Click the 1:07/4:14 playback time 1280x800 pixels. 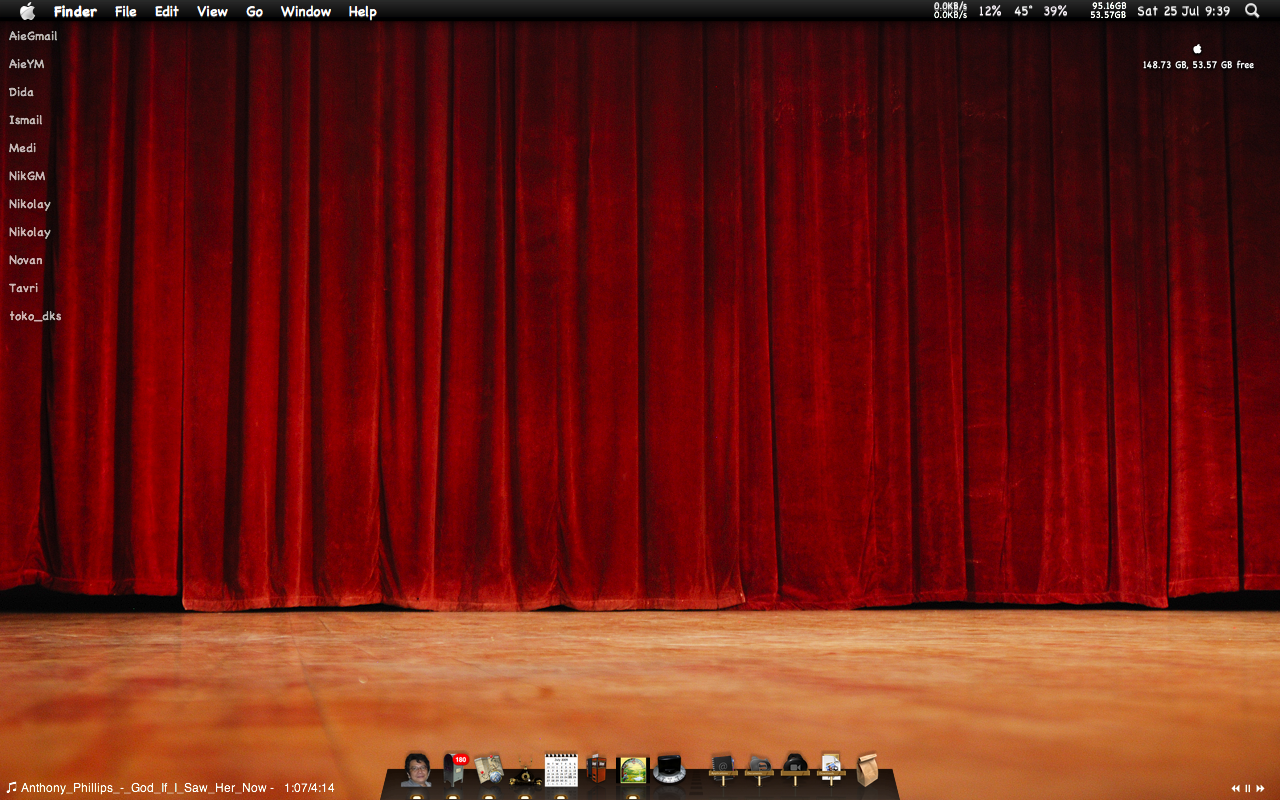(x=309, y=788)
